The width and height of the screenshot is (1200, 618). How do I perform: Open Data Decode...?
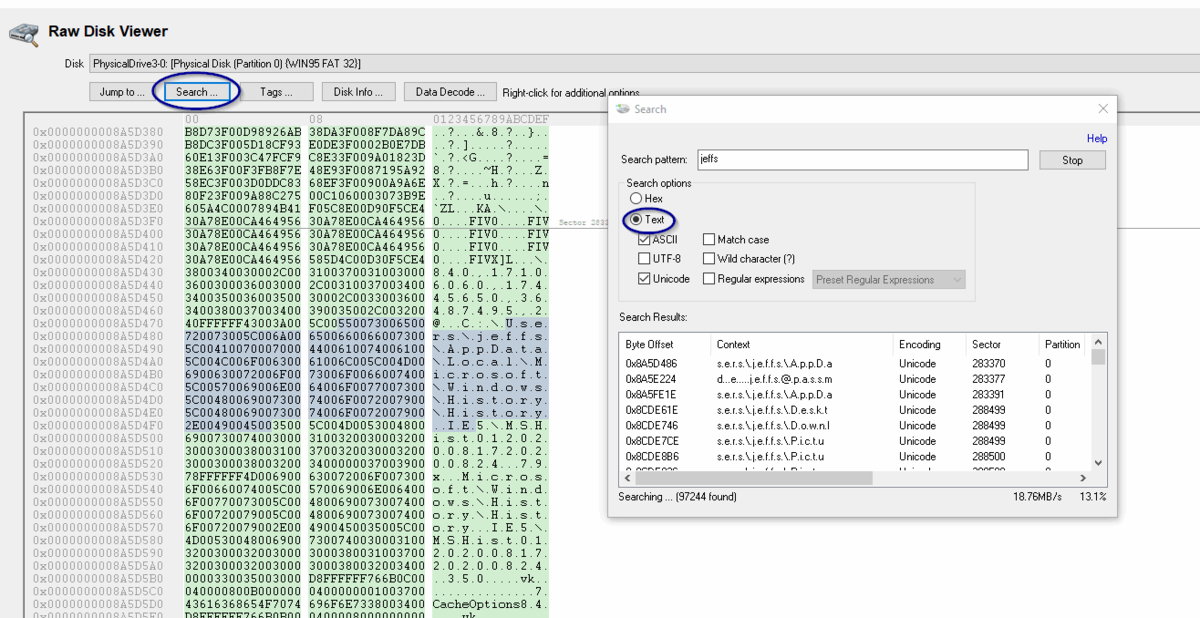[450, 92]
